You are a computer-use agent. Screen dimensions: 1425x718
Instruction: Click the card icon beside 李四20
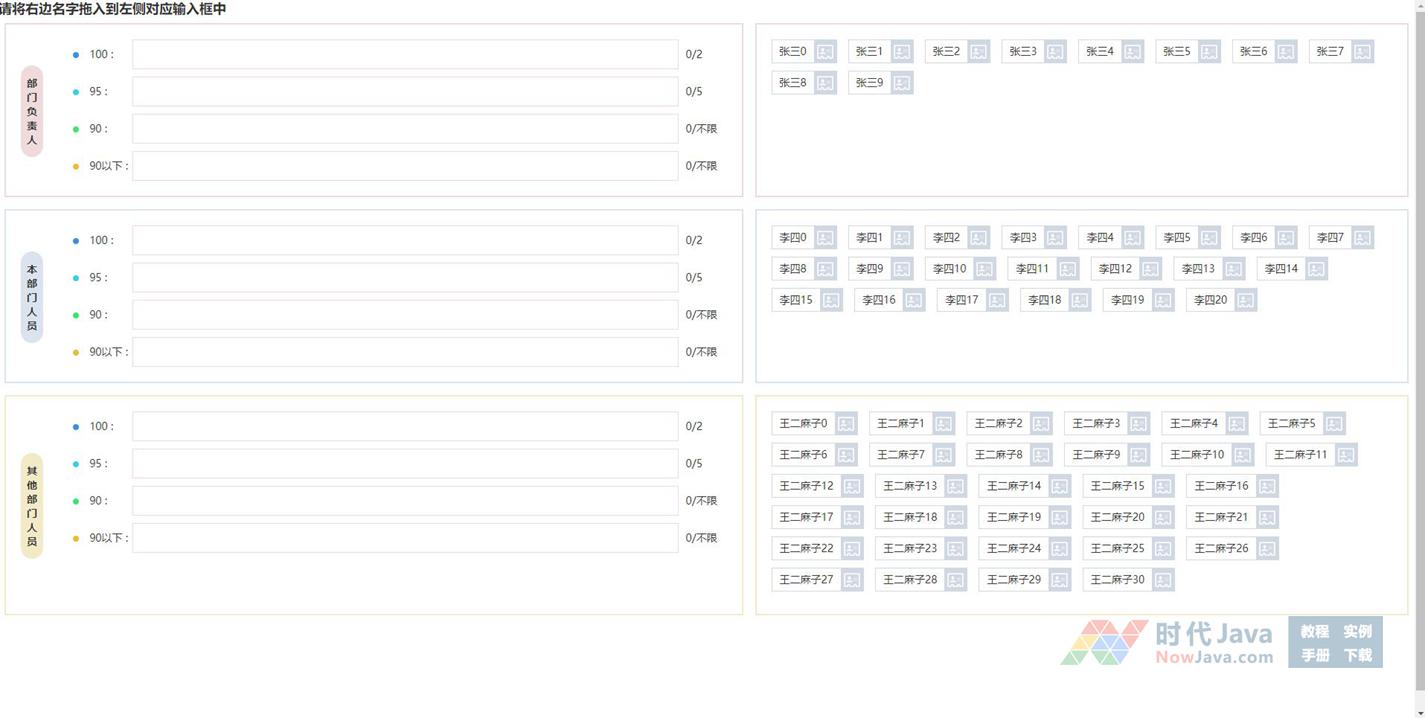pos(1245,300)
